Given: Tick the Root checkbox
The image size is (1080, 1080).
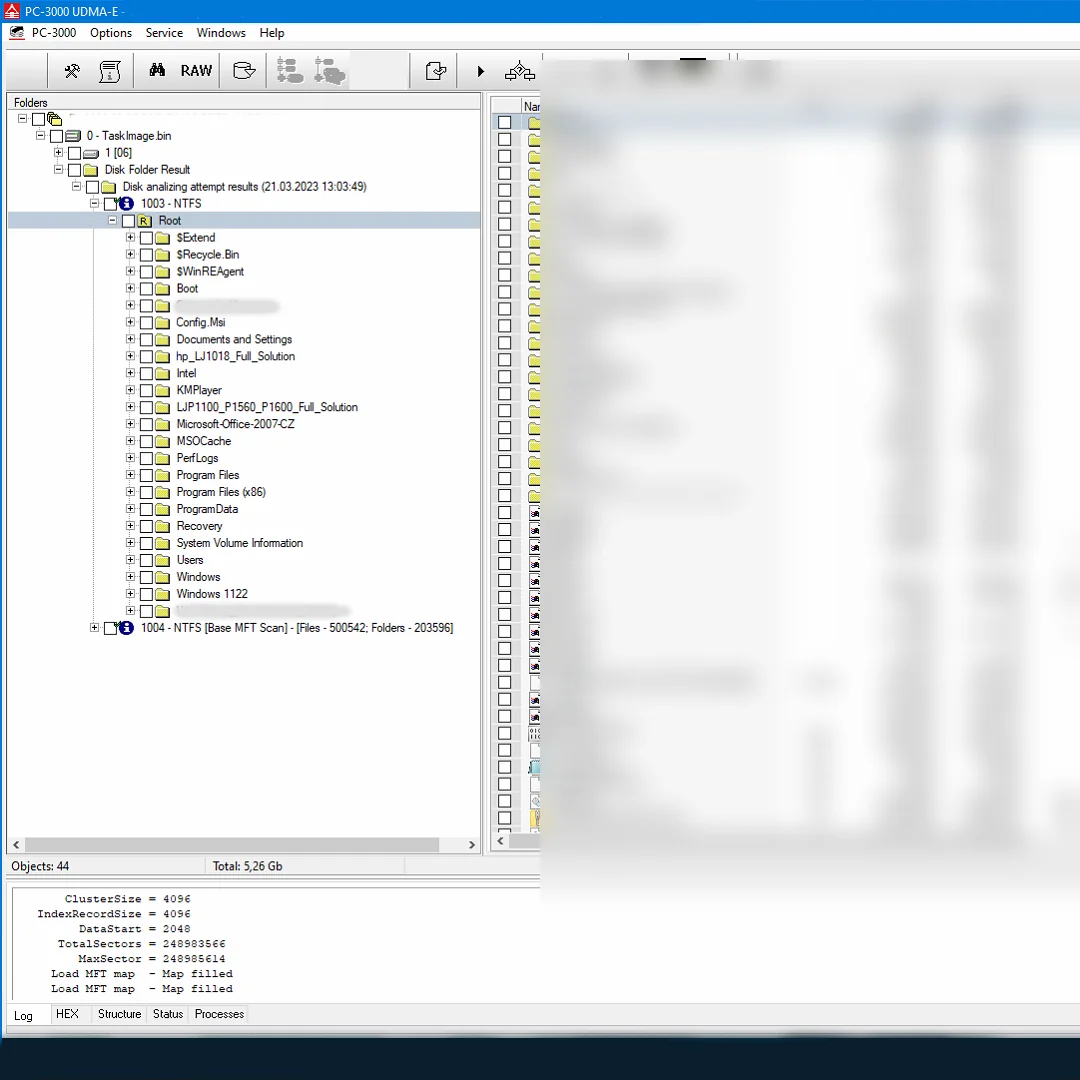Looking at the screenshot, I should 128,221.
